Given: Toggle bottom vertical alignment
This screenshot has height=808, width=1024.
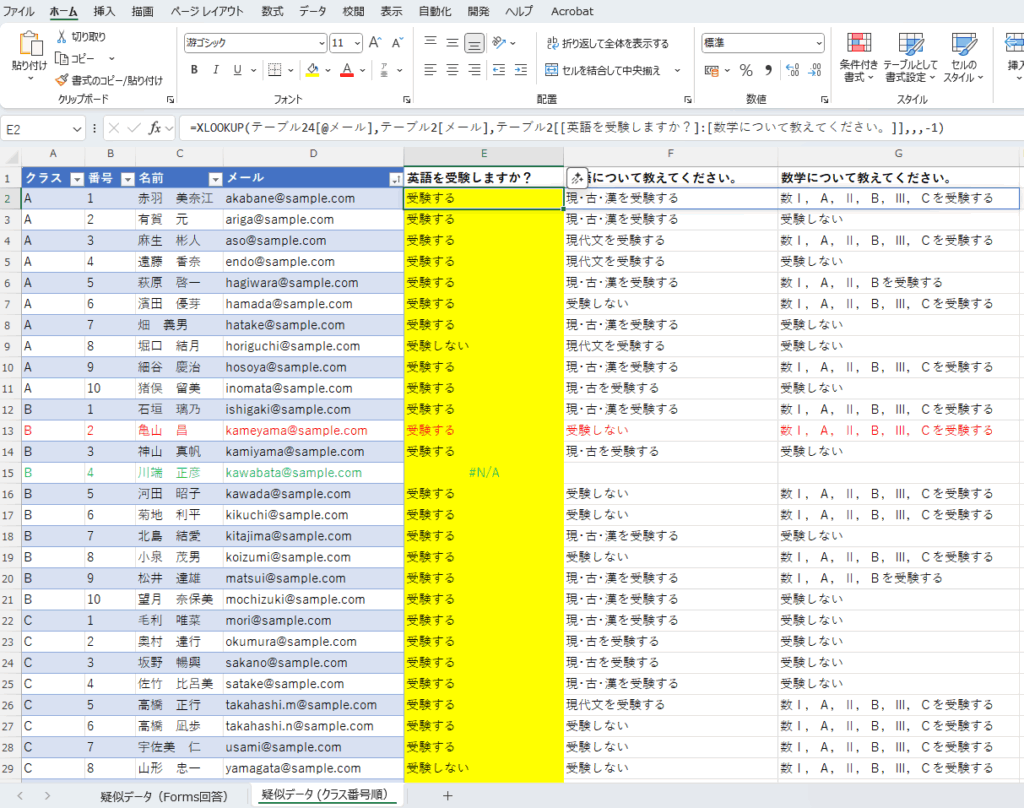Looking at the screenshot, I should (x=474, y=43).
